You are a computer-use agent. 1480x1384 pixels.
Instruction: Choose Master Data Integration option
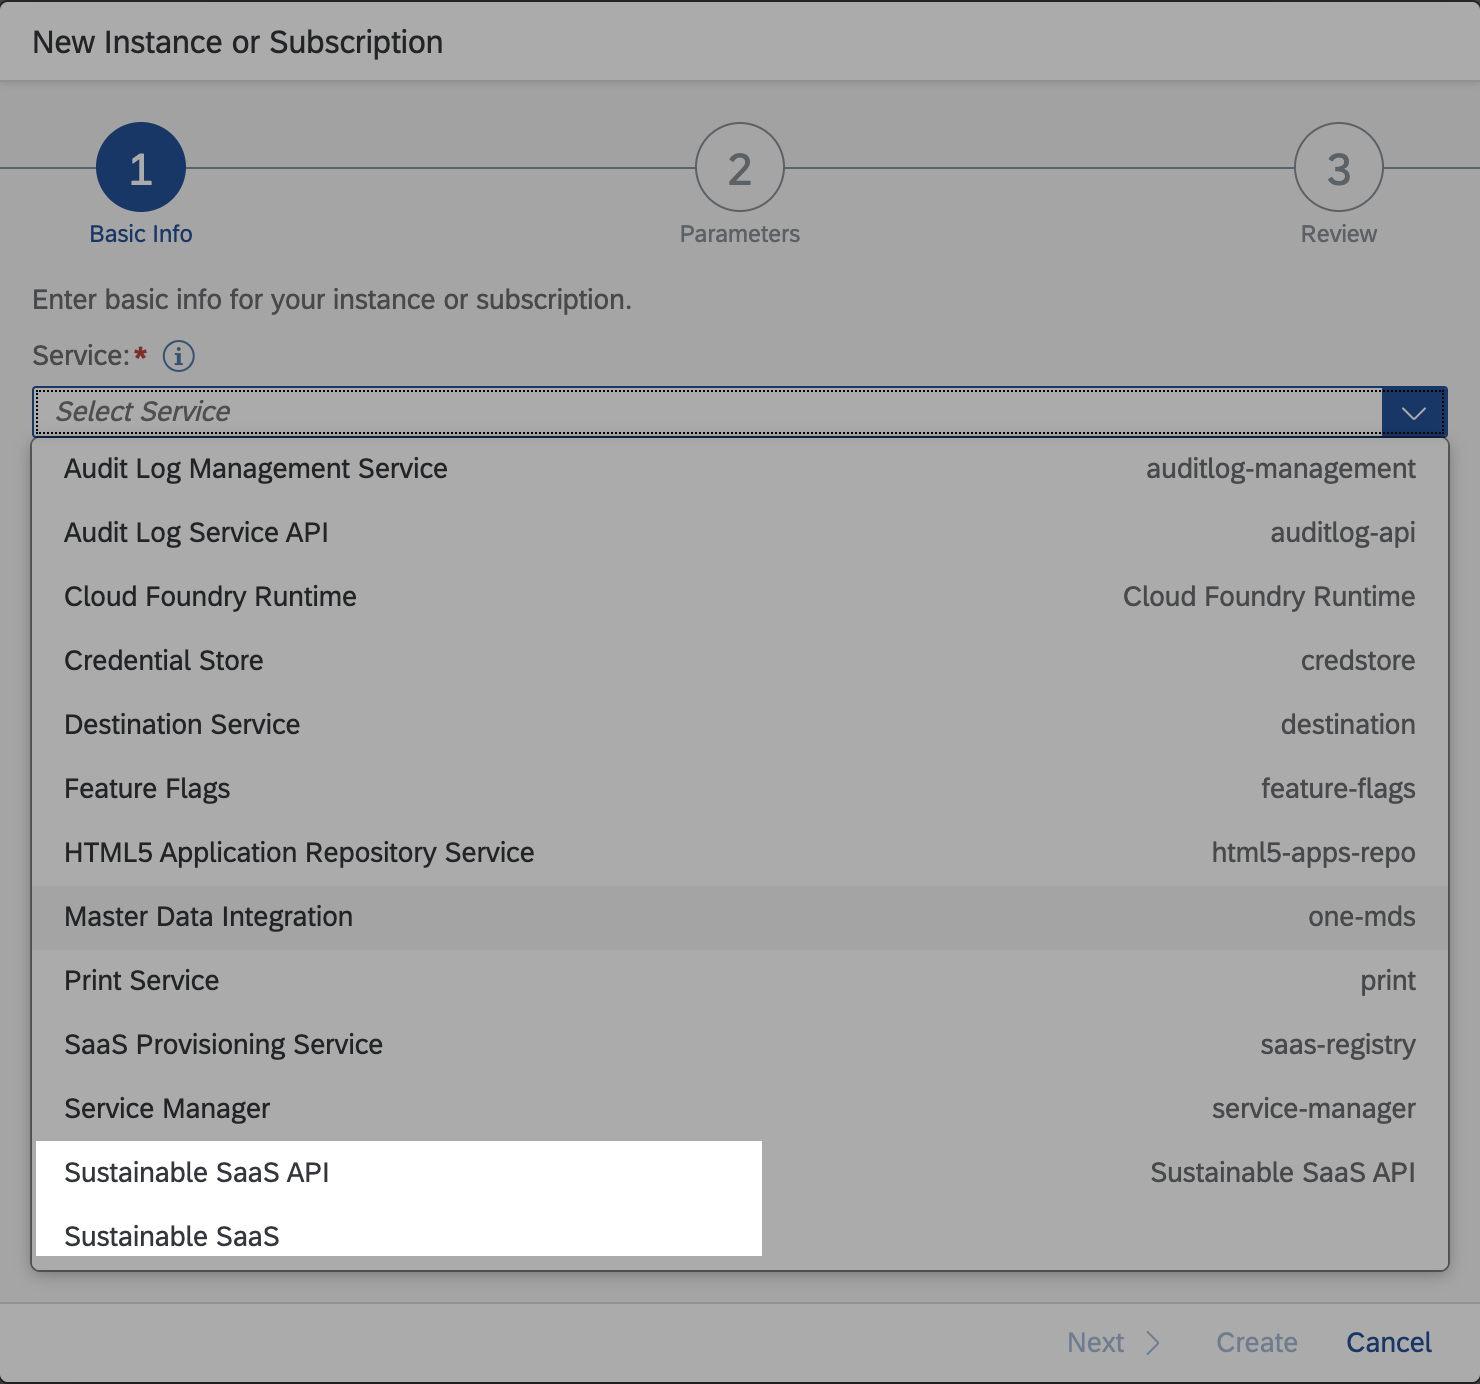[x=740, y=917]
